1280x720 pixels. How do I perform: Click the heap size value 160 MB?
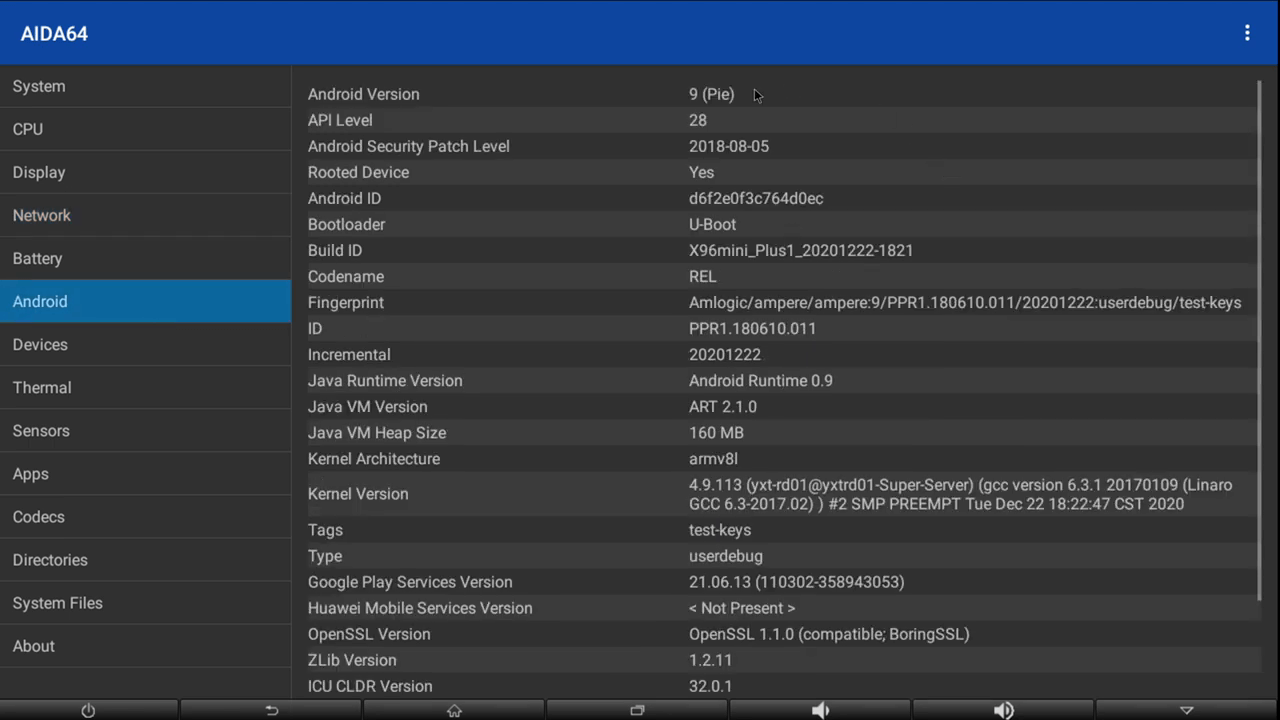pyautogui.click(x=716, y=432)
